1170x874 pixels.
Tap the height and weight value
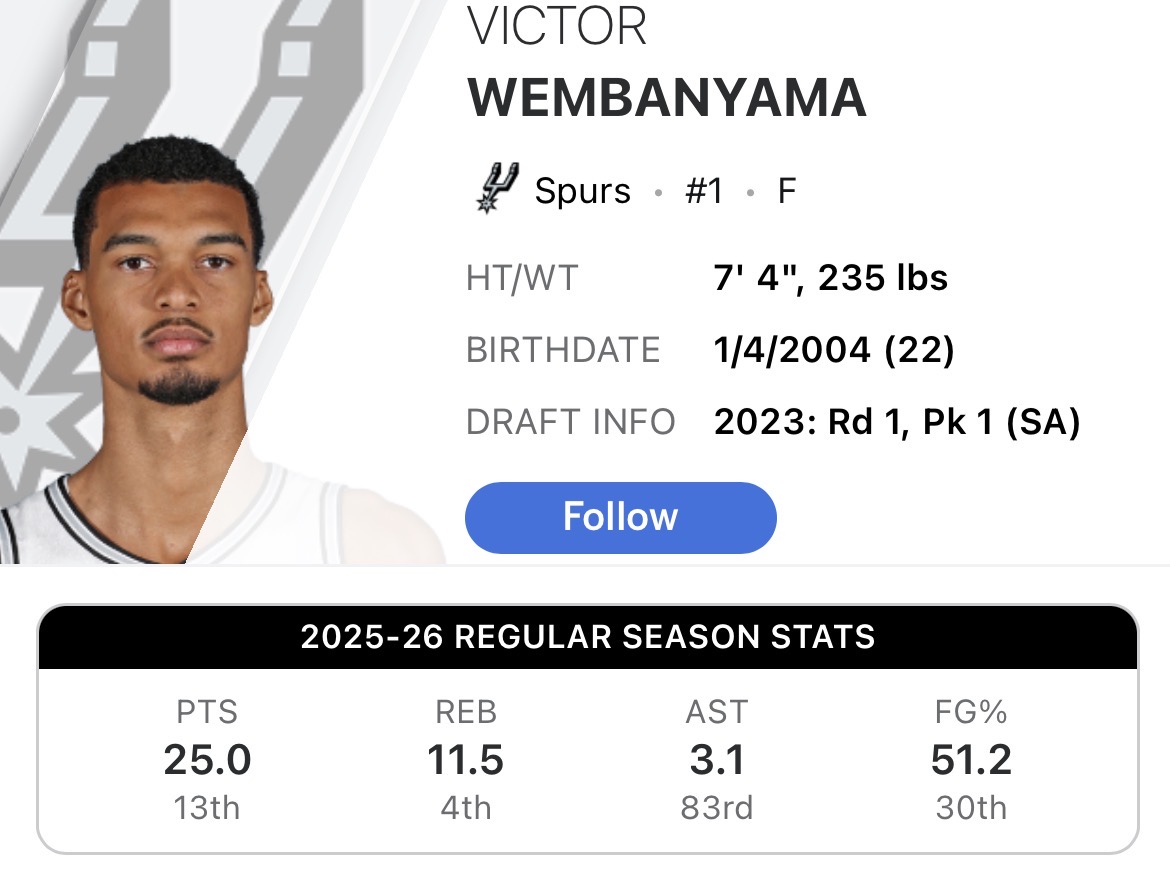[830, 278]
